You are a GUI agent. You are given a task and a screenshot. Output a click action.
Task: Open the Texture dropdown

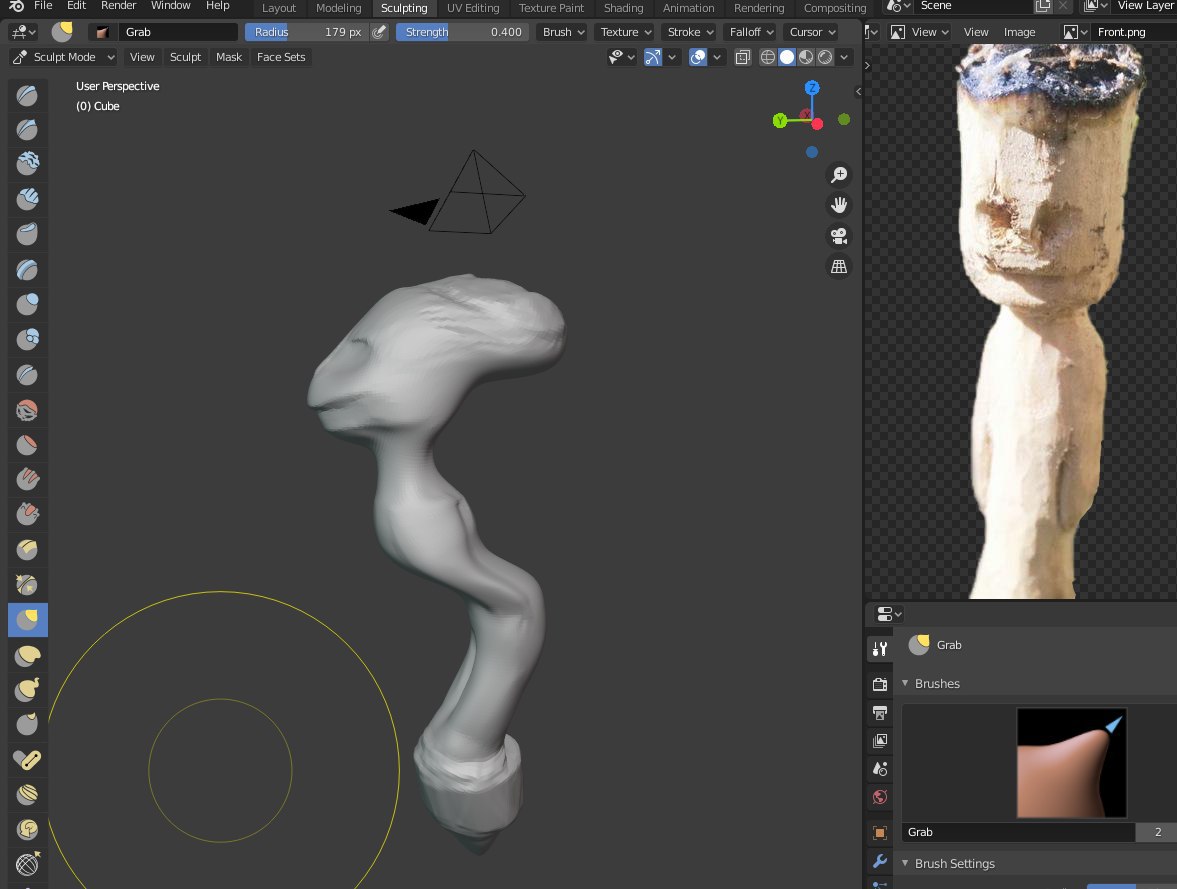point(626,32)
